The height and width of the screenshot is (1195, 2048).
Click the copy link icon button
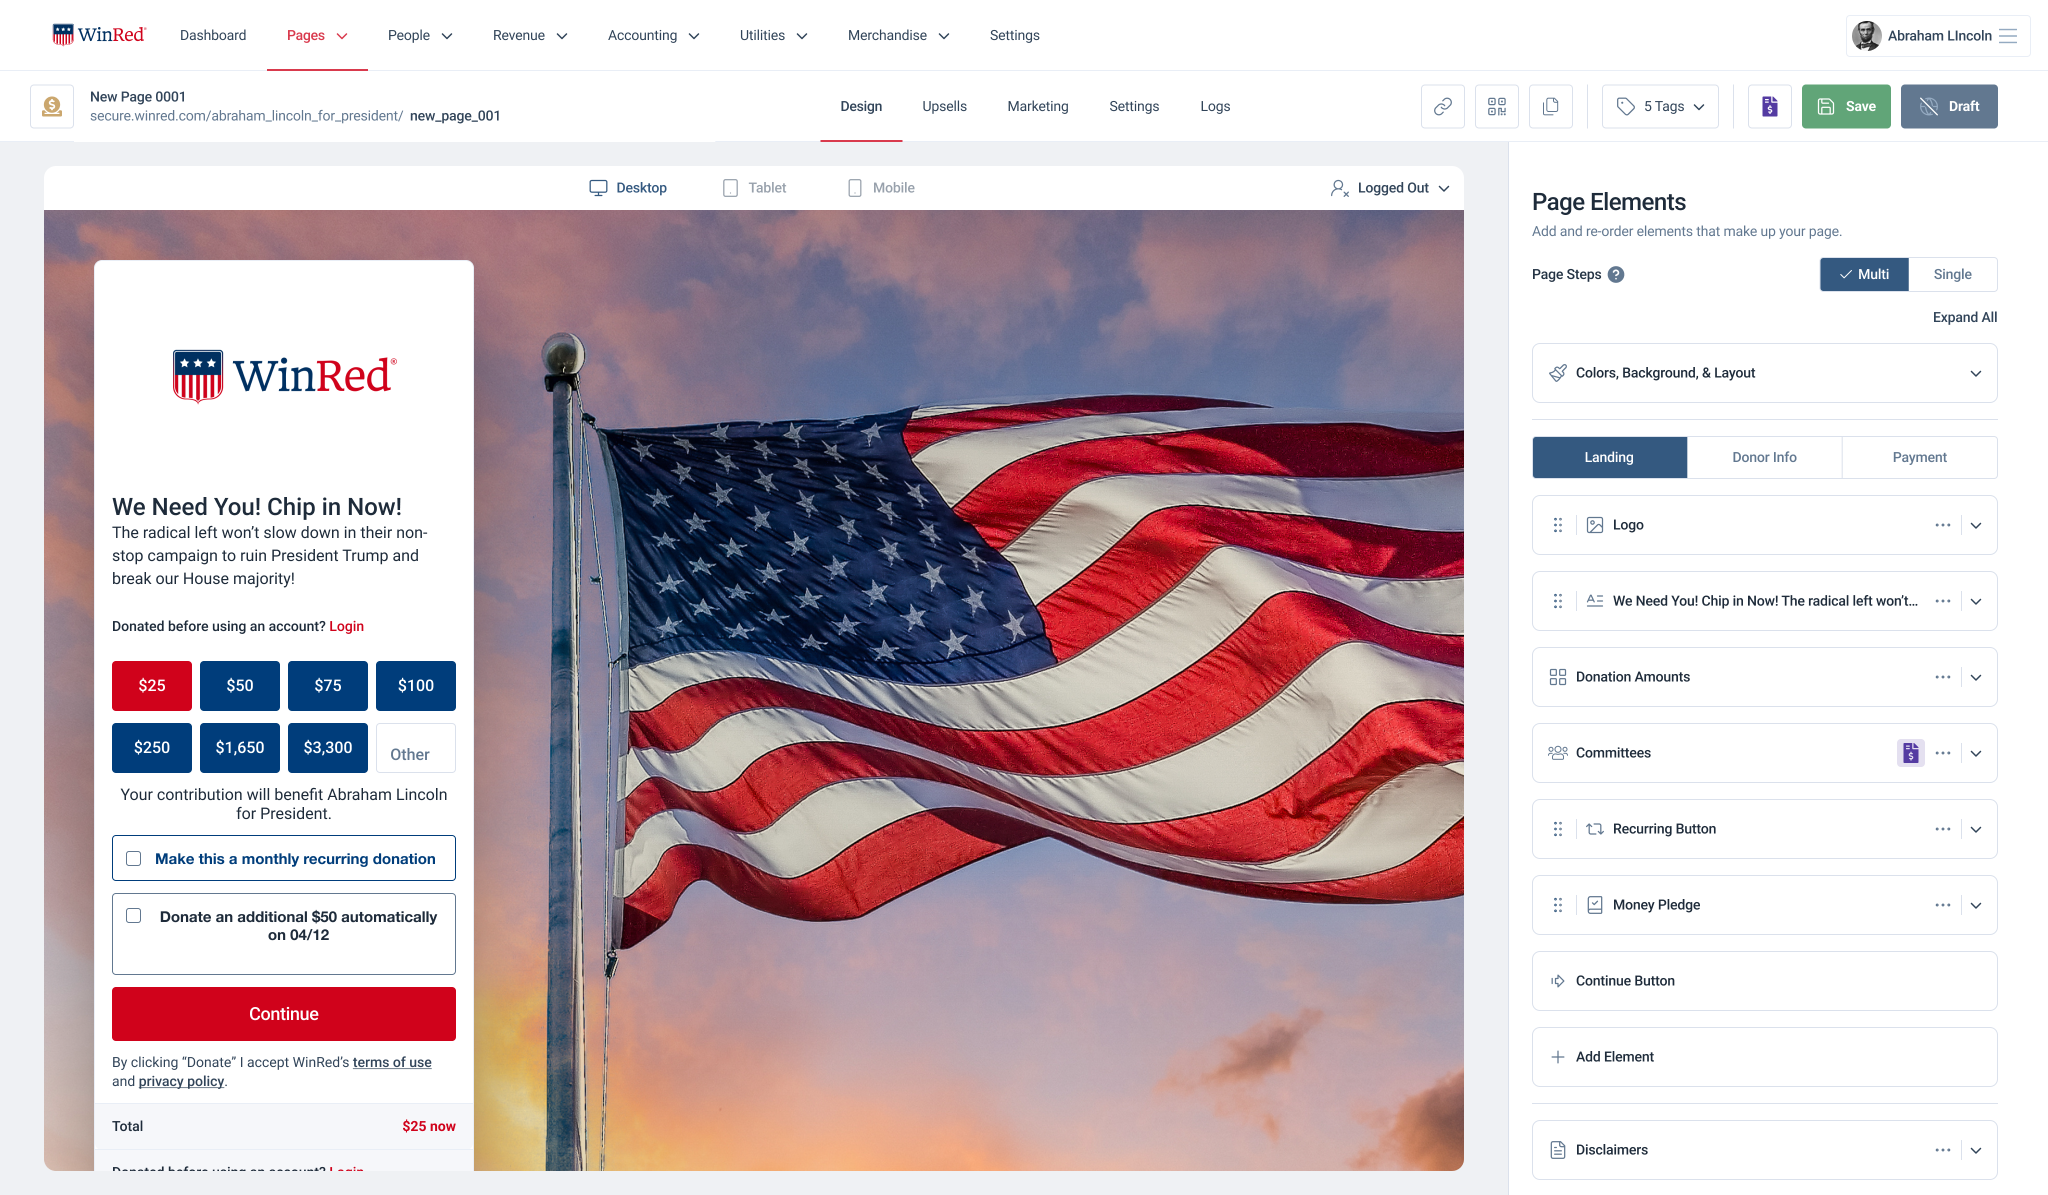tap(1442, 106)
